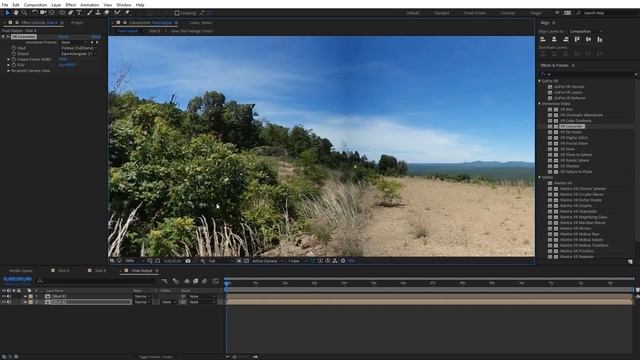
Task: Toggle the stopwatch for Output property
Action: [14, 53]
